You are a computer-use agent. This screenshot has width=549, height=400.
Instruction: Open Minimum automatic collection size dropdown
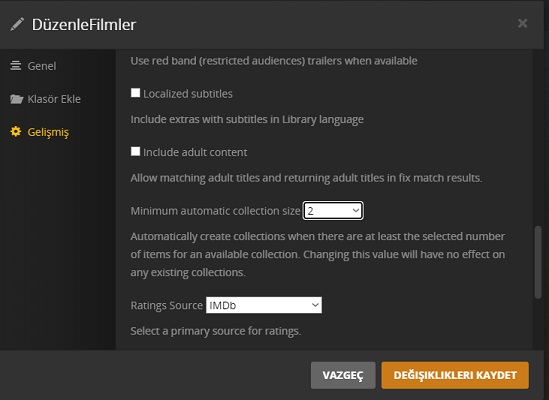coord(333,211)
